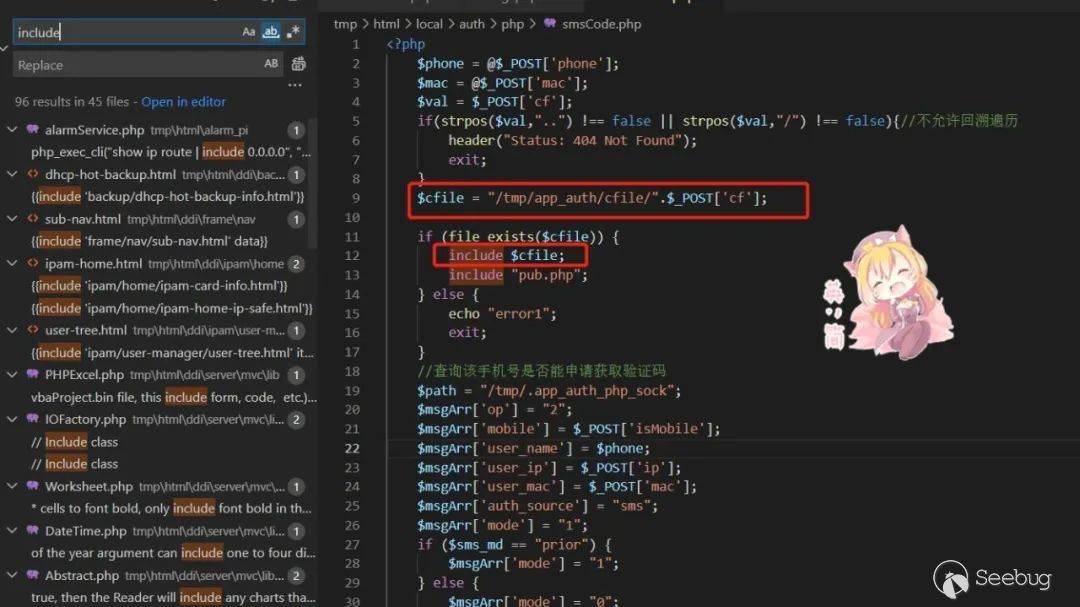Click PHP file icon of alarmService.php
Screen dimensions: 1080x607
pyautogui.click(x=32, y=129)
